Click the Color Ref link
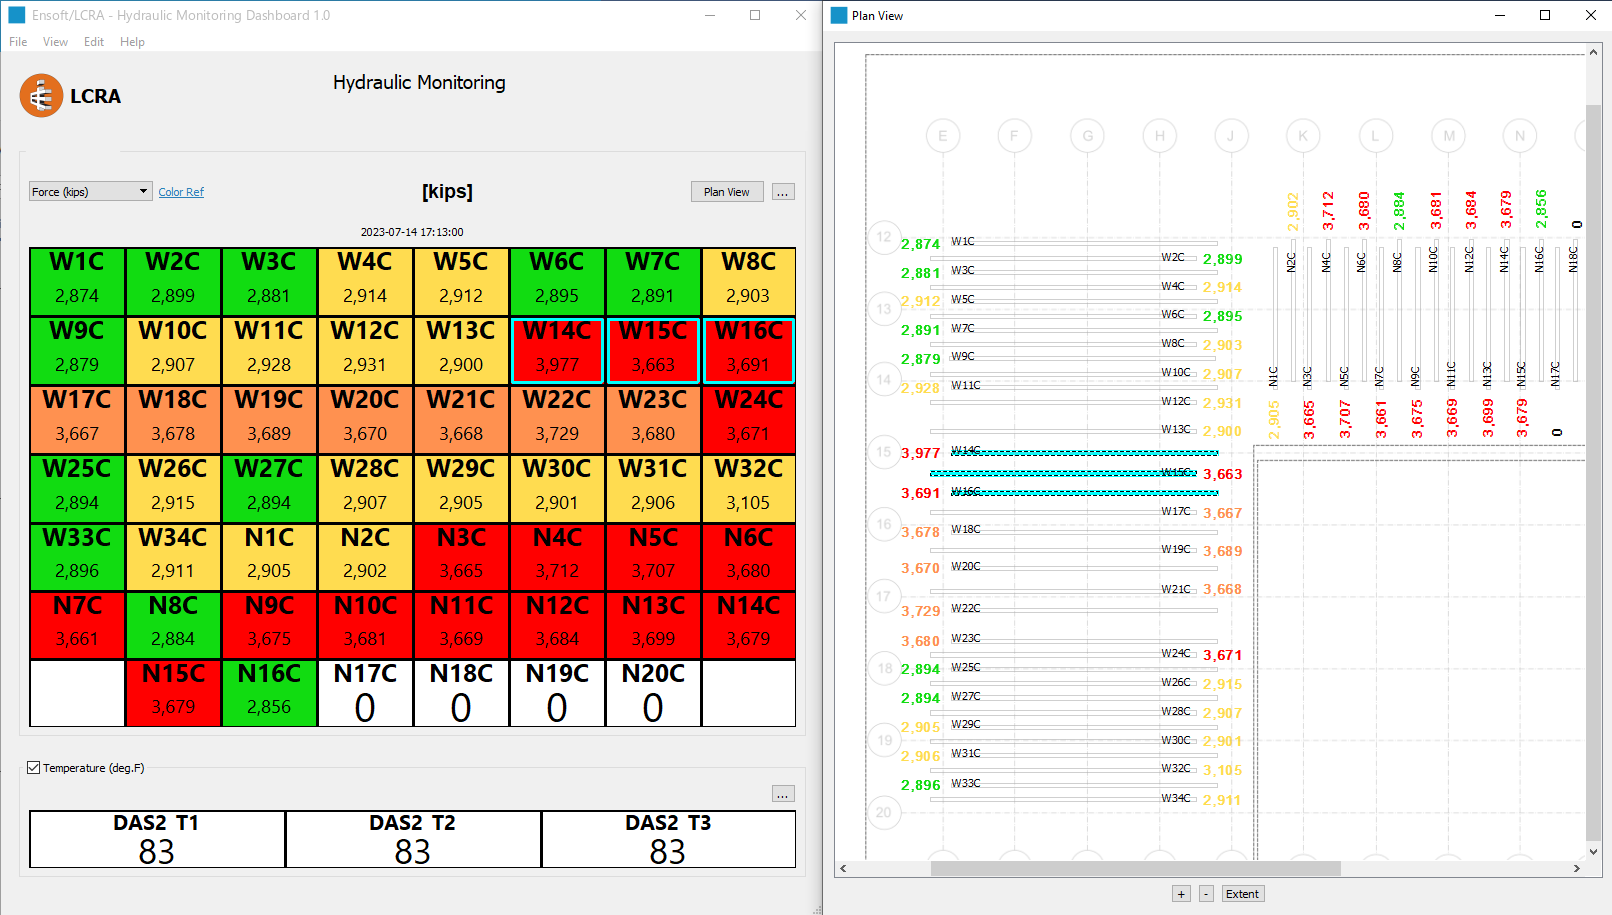 click(181, 191)
